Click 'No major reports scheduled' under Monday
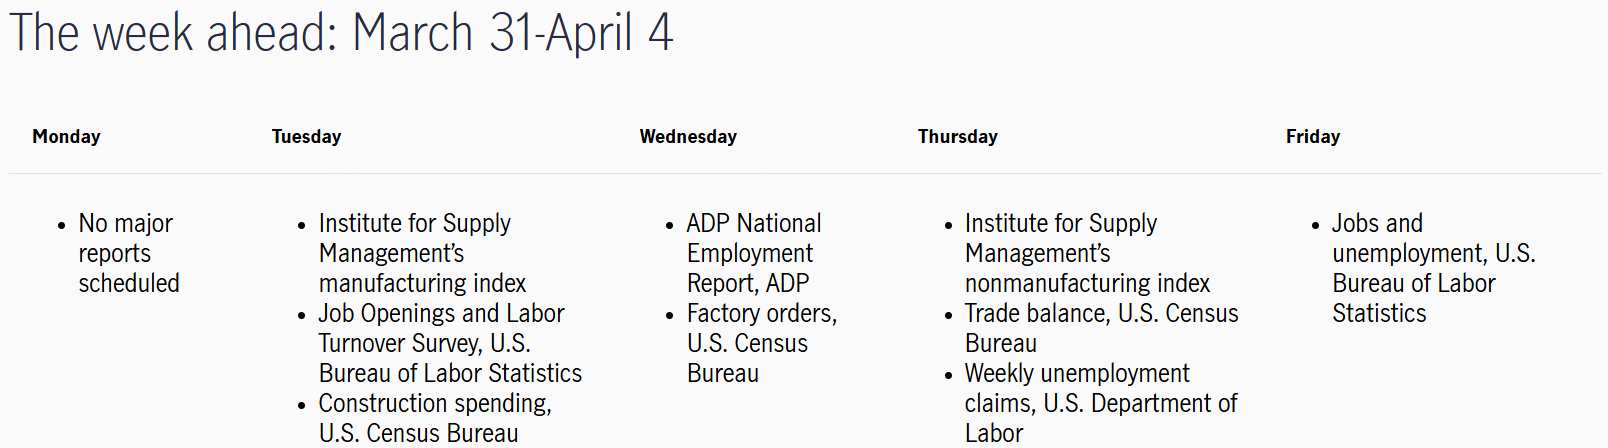The height and width of the screenshot is (448, 1608). point(129,253)
